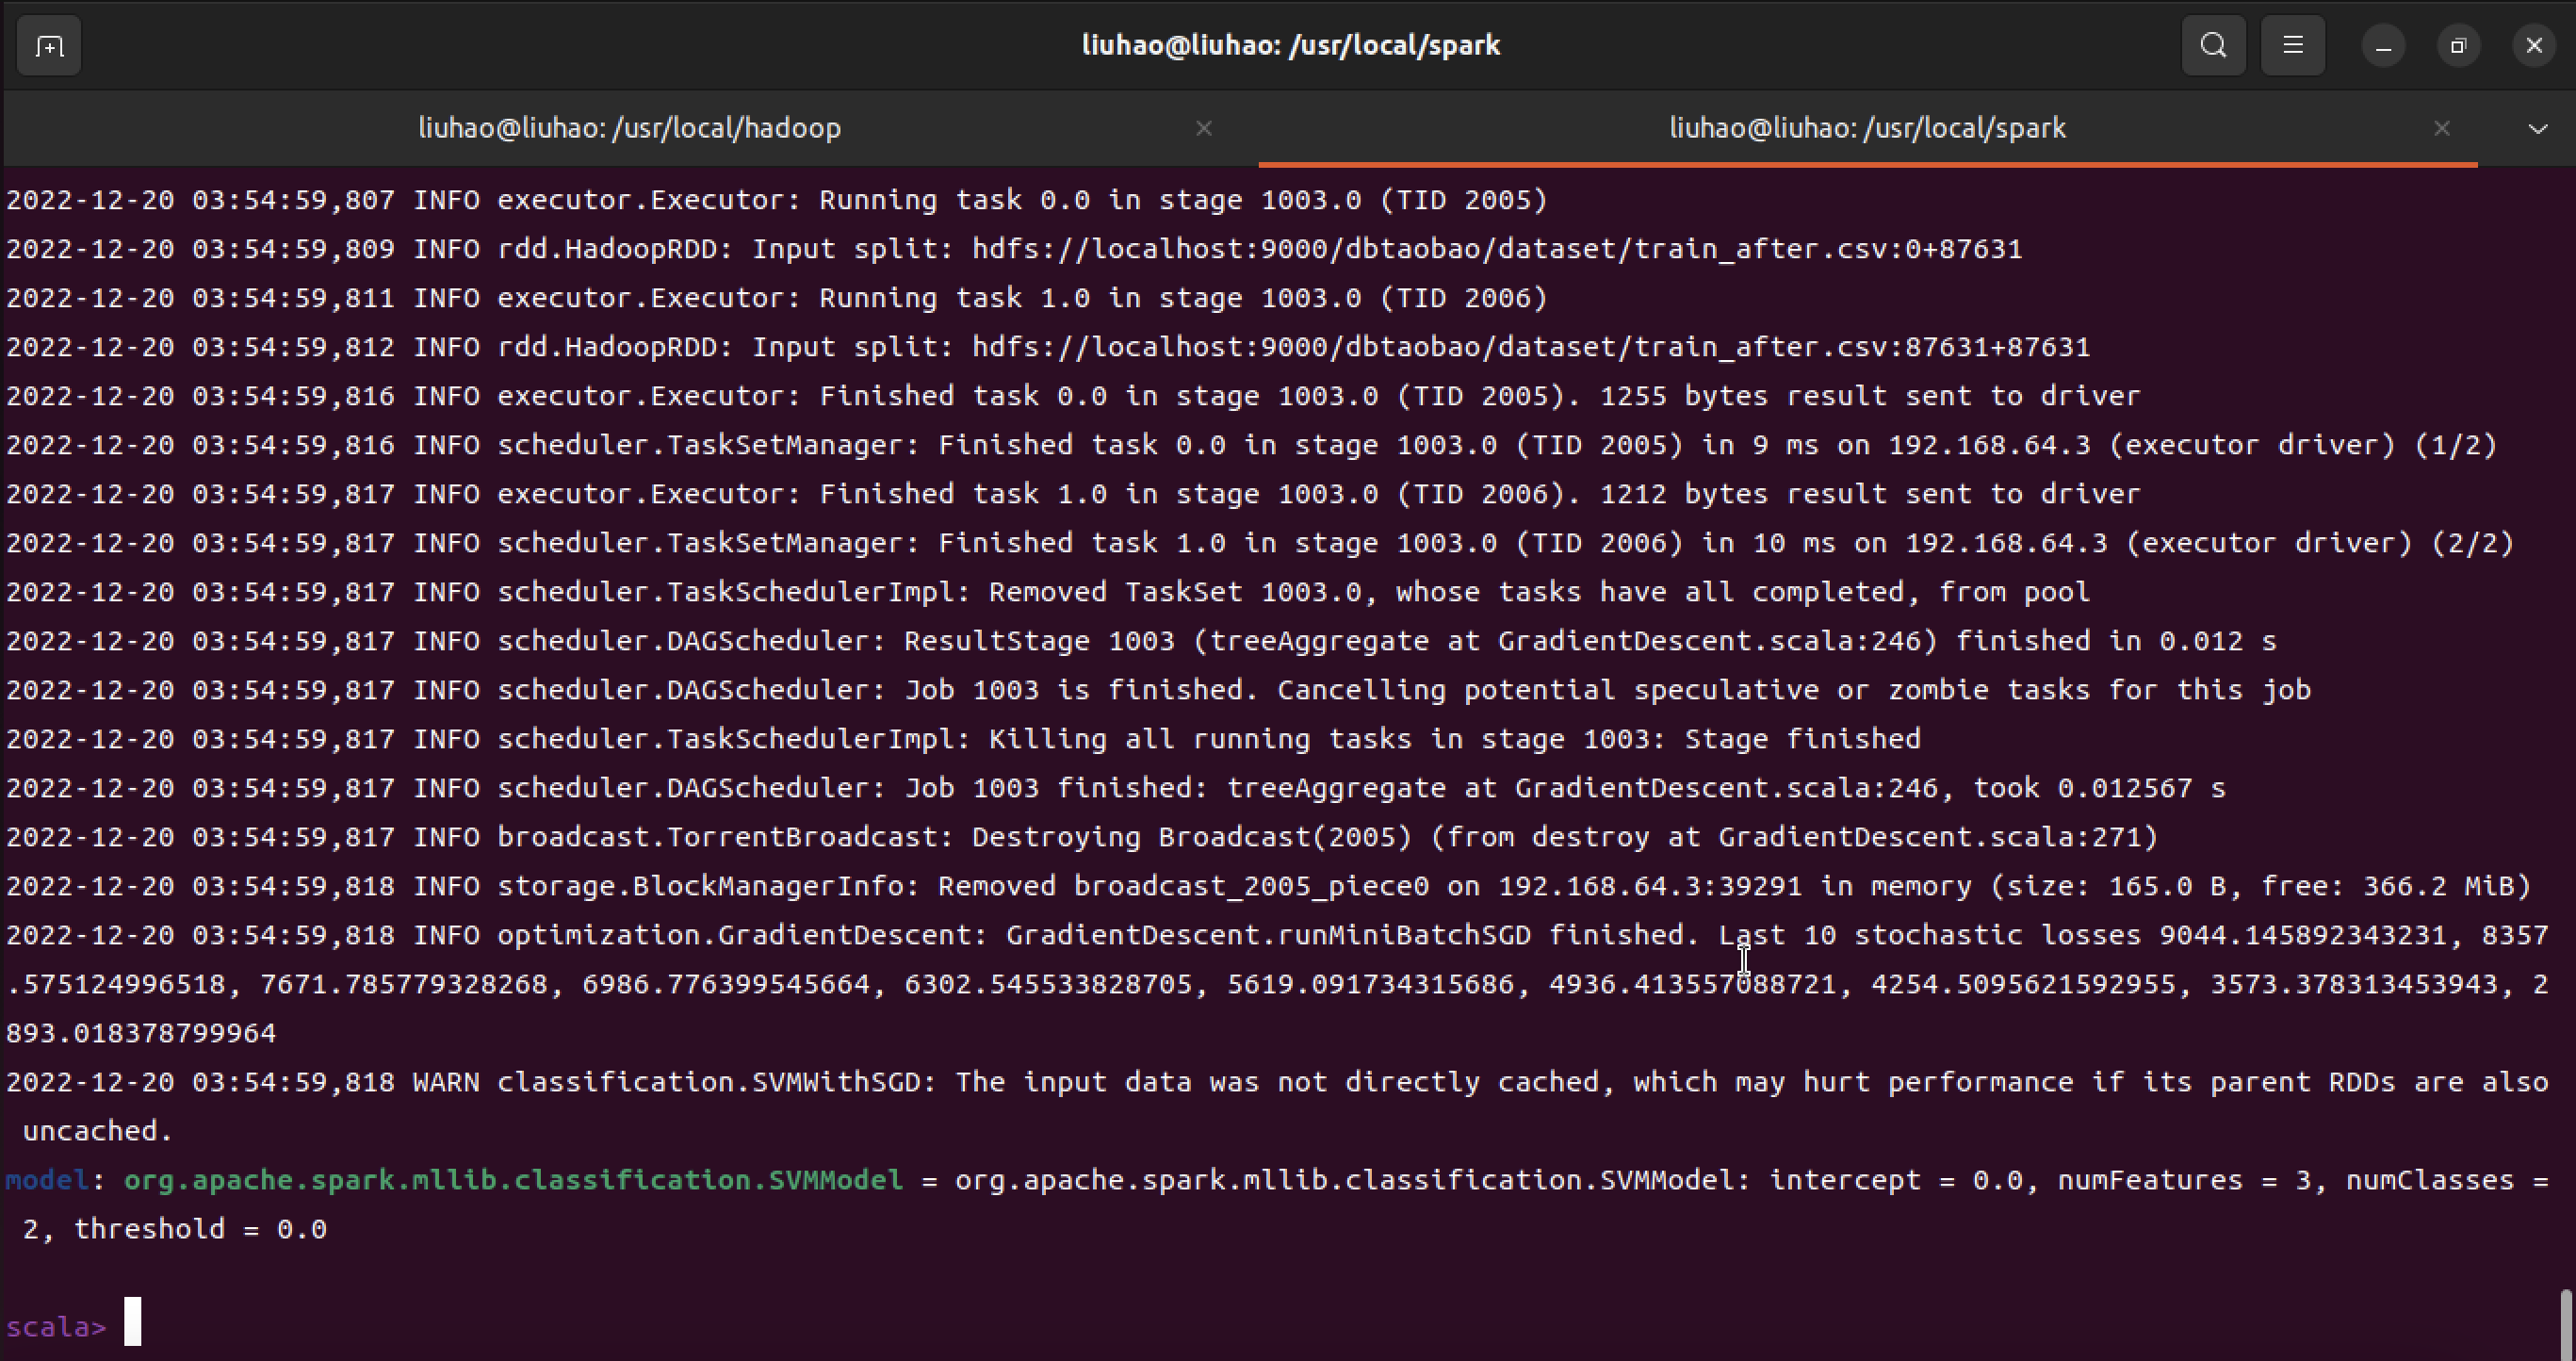Restore down the terminal window
Image resolution: width=2576 pixels, height=1361 pixels.
coord(2458,46)
